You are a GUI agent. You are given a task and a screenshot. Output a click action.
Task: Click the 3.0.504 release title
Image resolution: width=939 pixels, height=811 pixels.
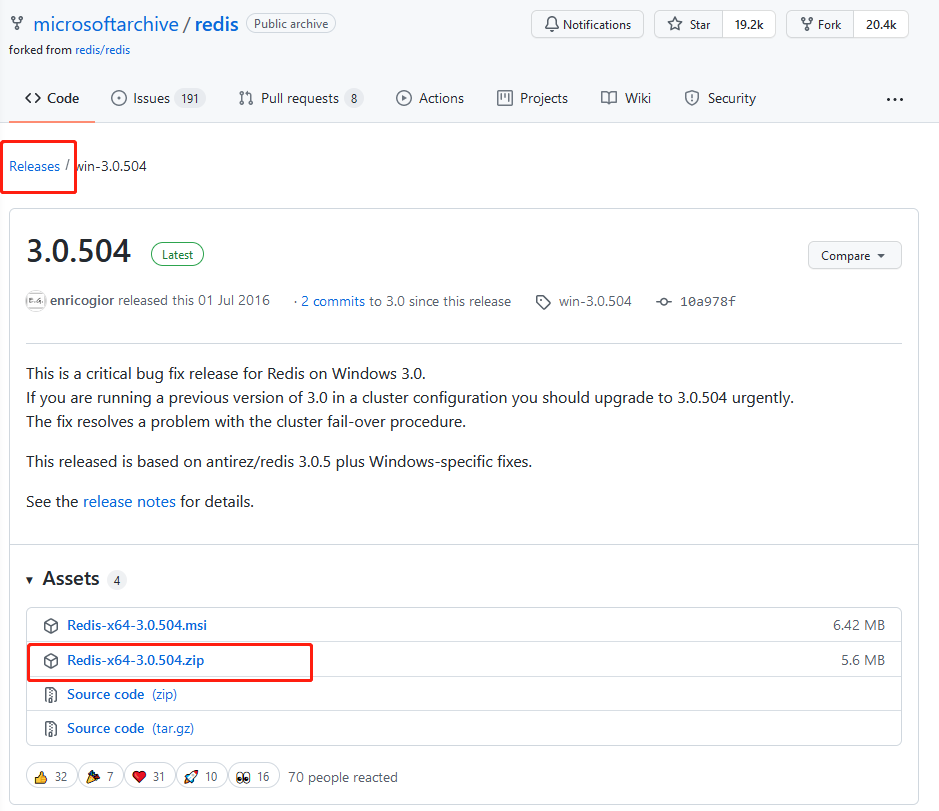78,251
